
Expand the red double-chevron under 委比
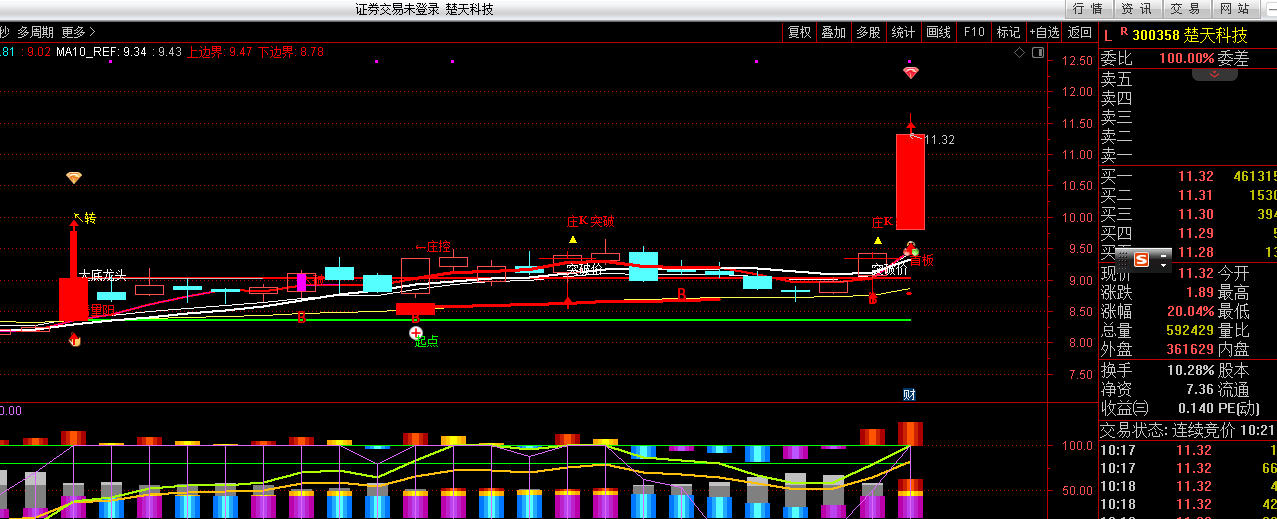(1214, 74)
